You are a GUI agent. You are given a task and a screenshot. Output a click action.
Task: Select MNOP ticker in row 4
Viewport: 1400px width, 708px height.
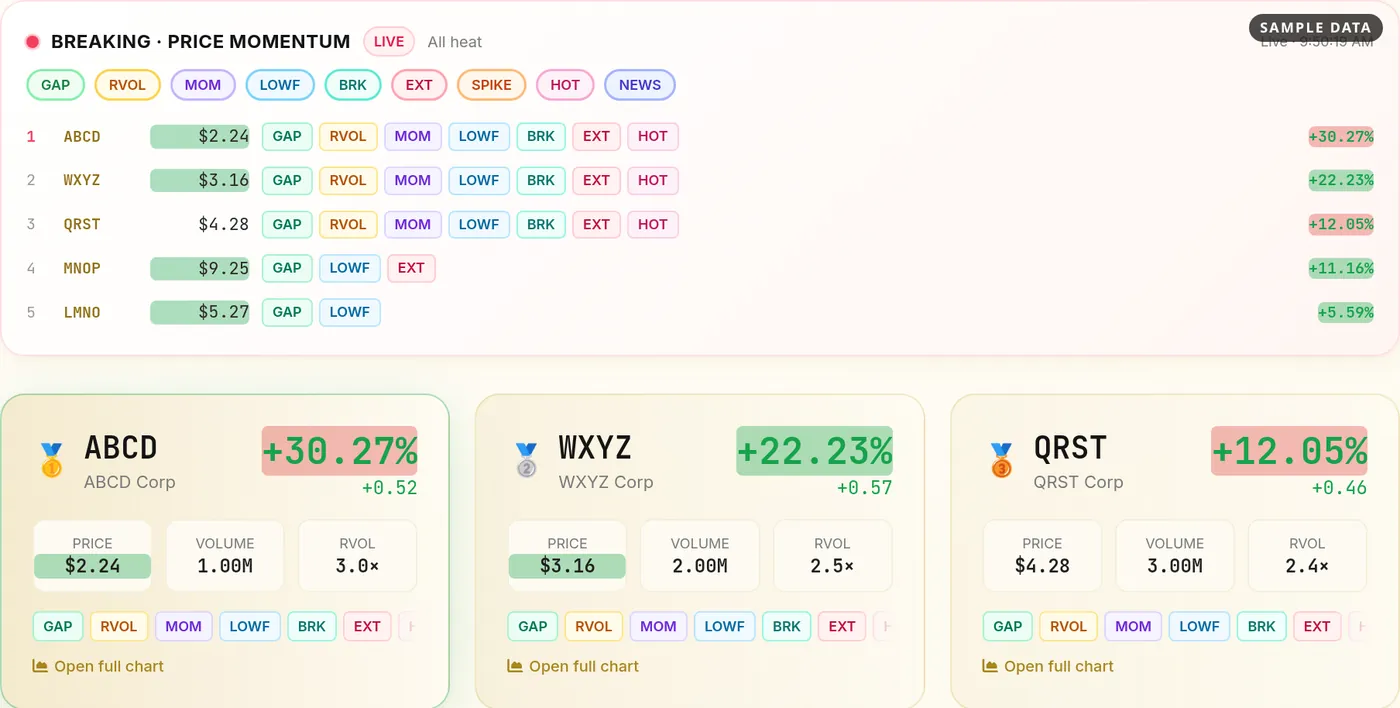pyautogui.click(x=82, y=268)
